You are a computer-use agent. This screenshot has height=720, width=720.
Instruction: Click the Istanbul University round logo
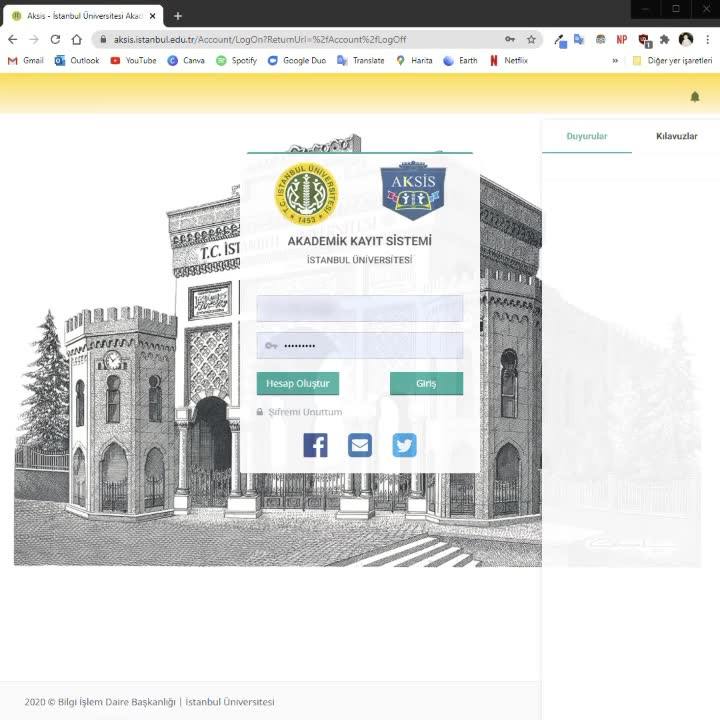[306, 194]
